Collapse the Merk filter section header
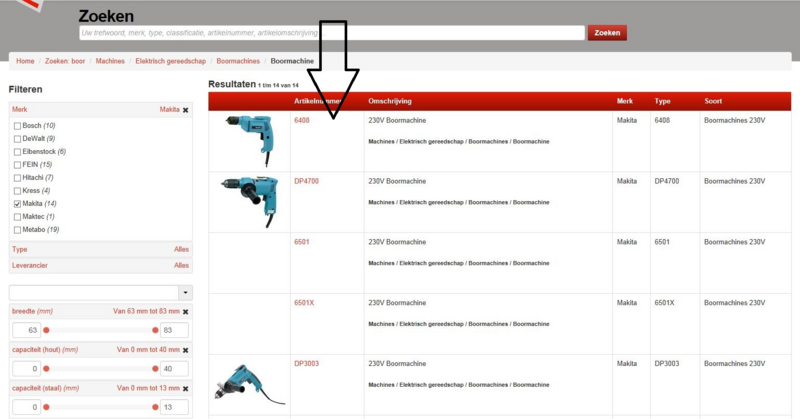800x419 pixels. pos(101,110)
